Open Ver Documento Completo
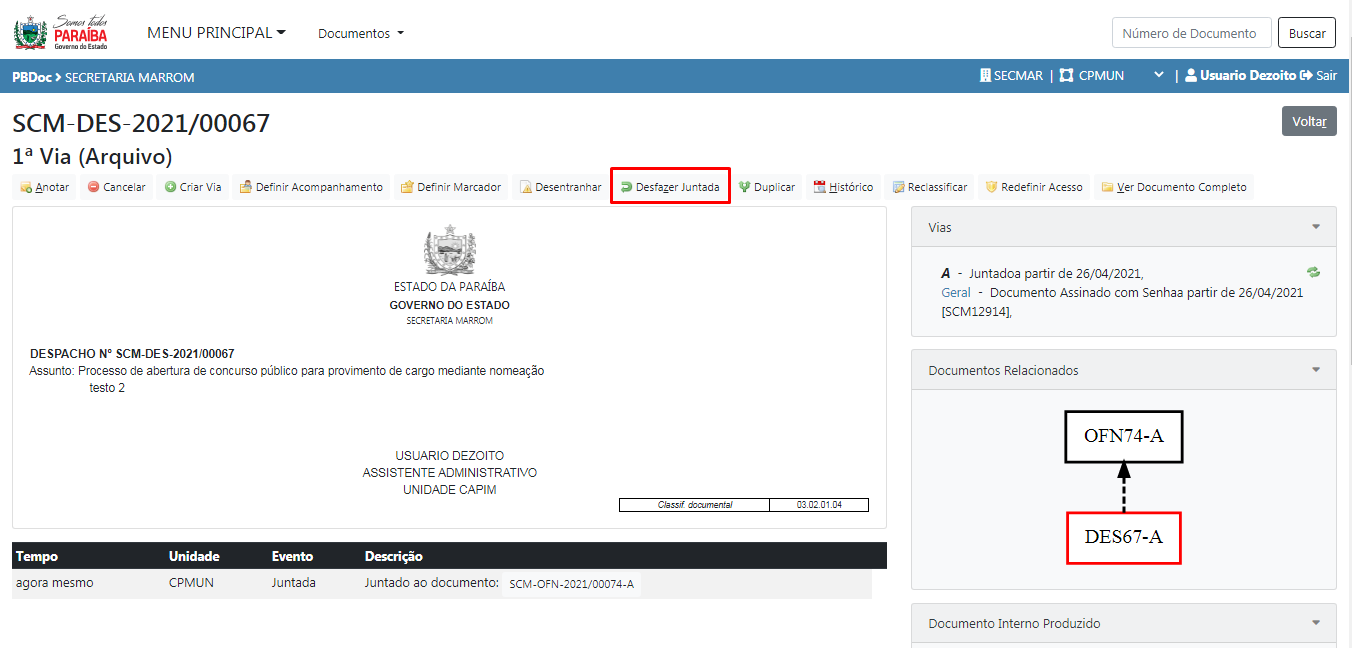1352x648 pixels. coord(1107,187)
